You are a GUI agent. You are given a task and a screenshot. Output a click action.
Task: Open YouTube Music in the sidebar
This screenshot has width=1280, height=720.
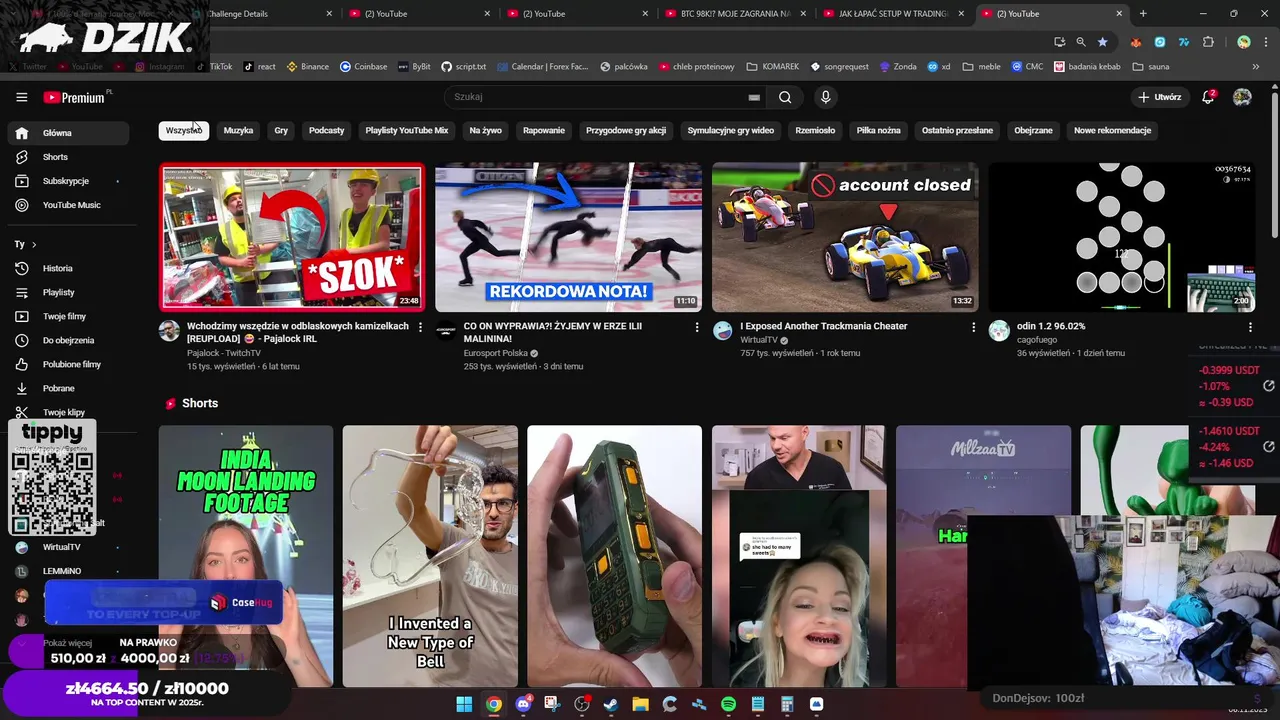pyautogui.click(x=68, y=205)
